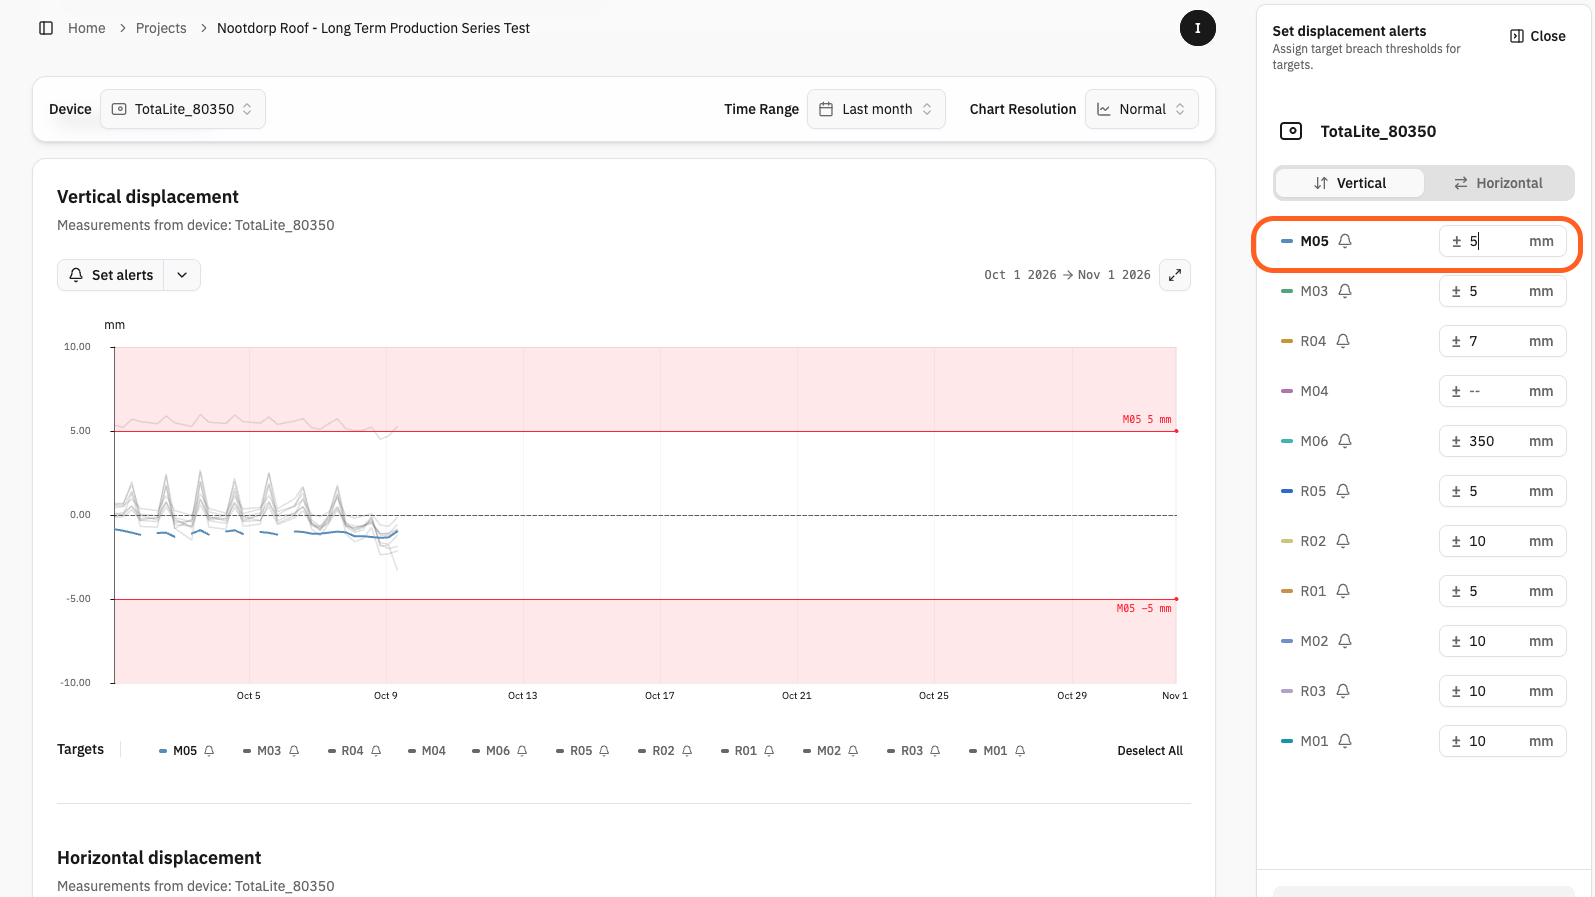
Task: Click Deselect All targets
Action: pos(1150,751)
